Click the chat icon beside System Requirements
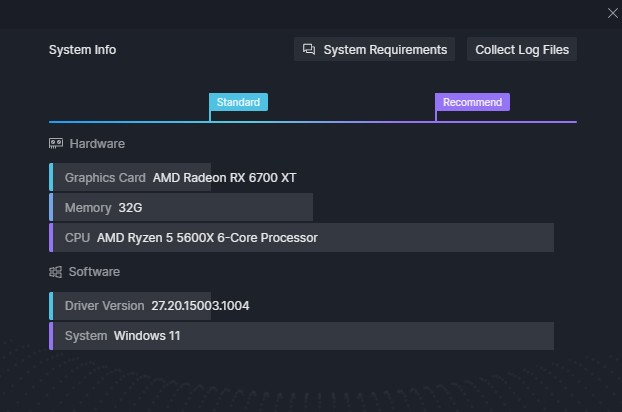This screenshot has height=412, width=622. (x=309, y=49)
